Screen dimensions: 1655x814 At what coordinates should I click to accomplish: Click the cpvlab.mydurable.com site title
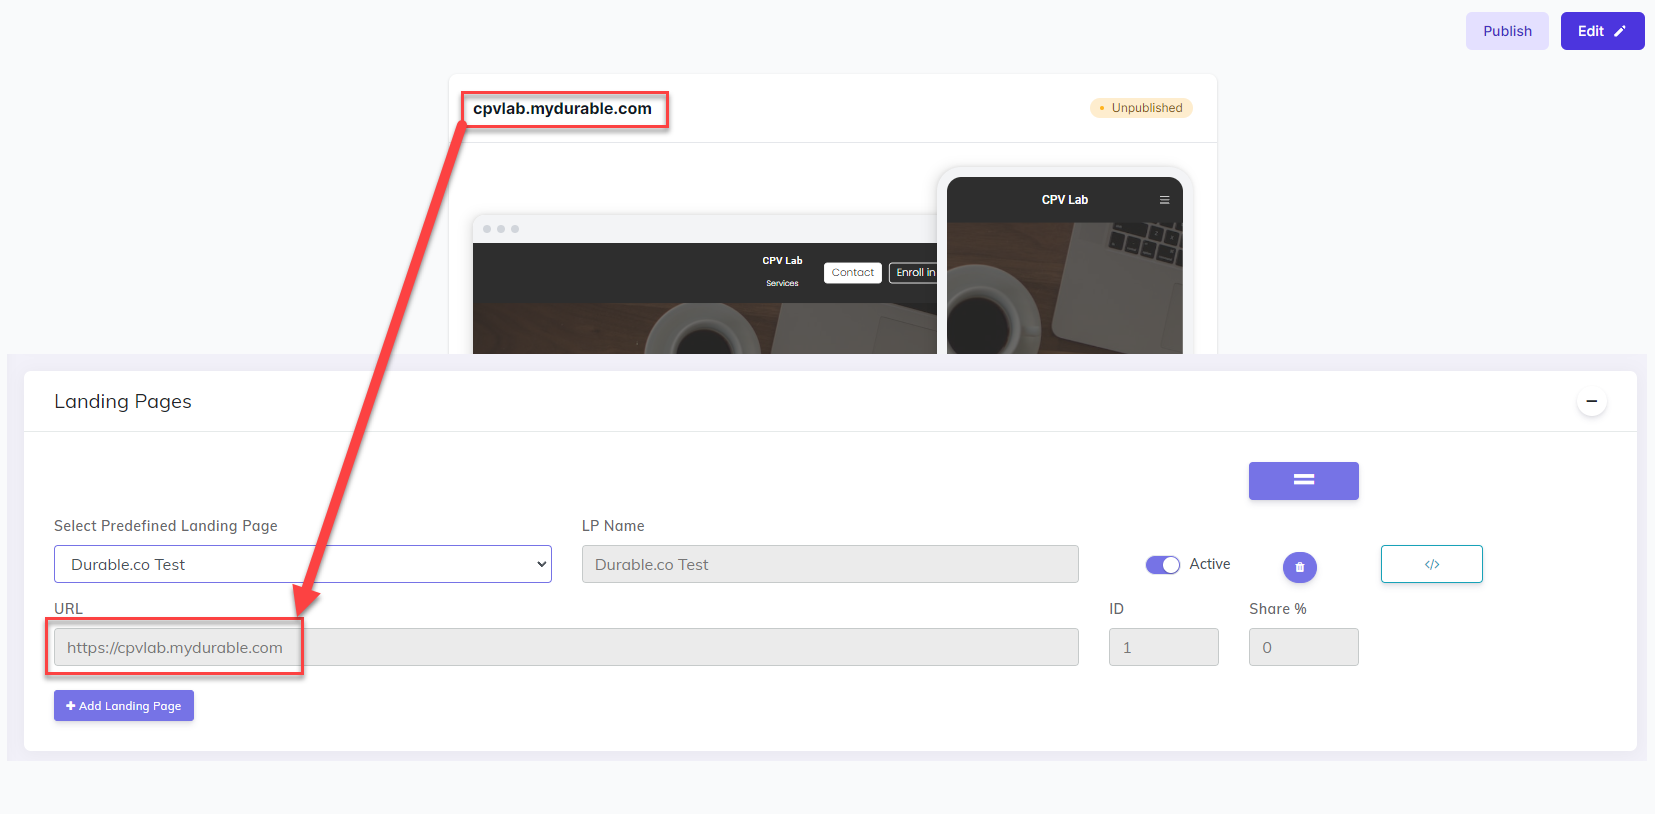pos(562,109)
